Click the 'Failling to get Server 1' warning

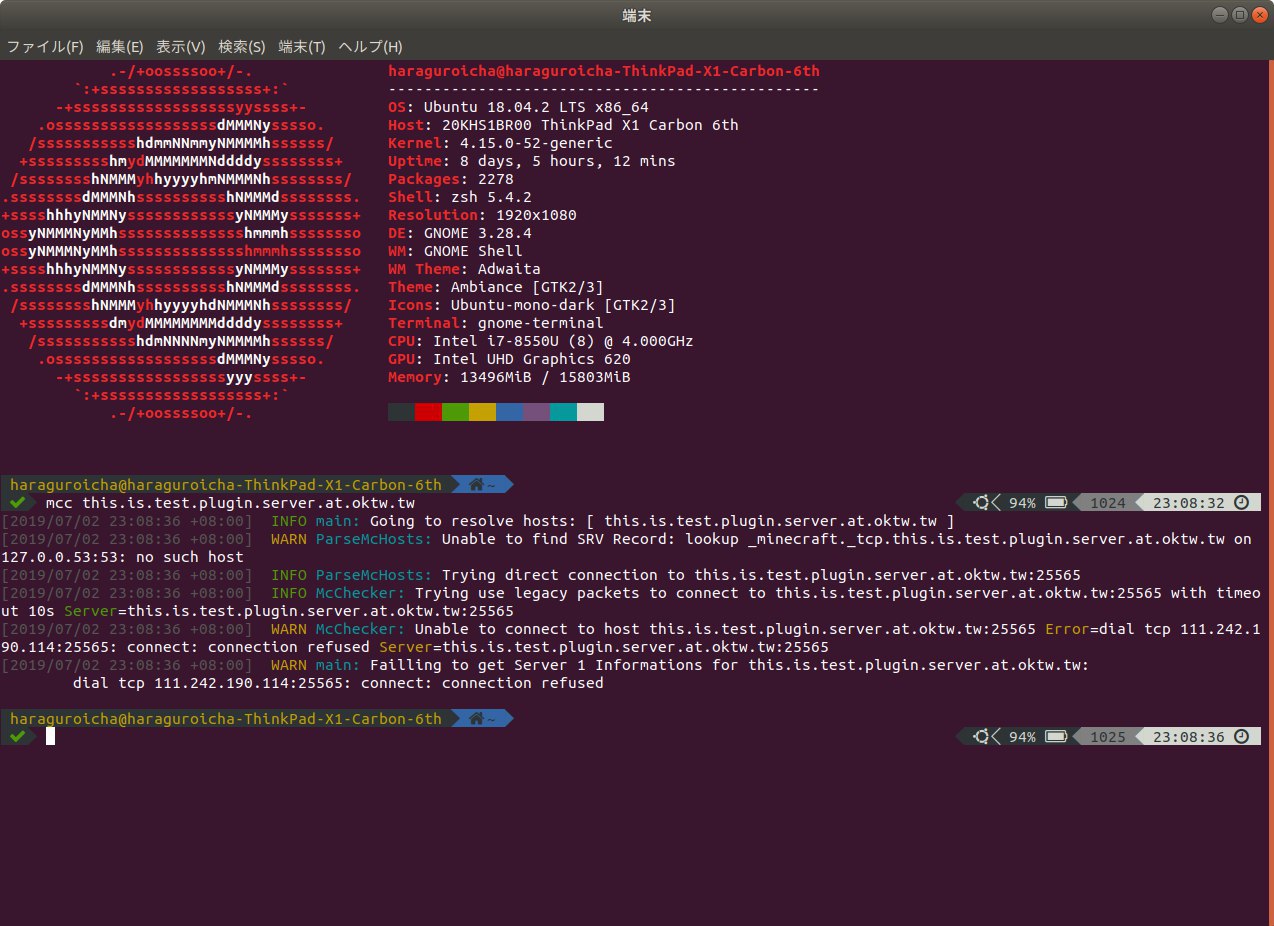[x=545, y=665]
